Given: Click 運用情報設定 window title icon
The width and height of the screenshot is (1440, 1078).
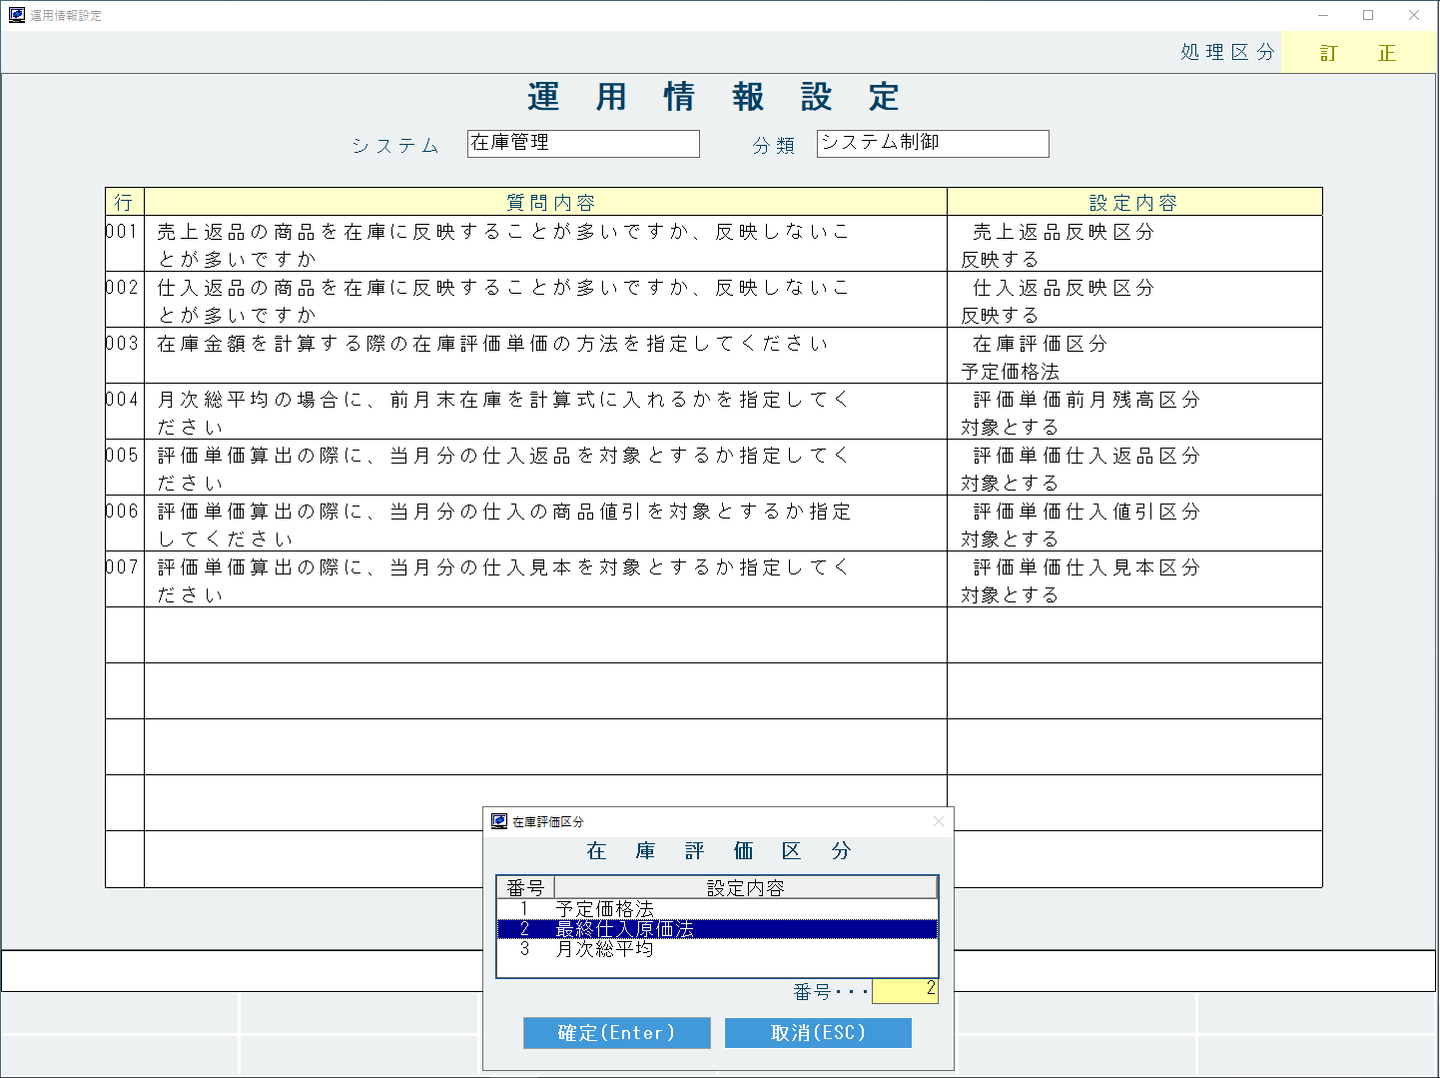Looking at the screenshot, I should pos(17,15).
